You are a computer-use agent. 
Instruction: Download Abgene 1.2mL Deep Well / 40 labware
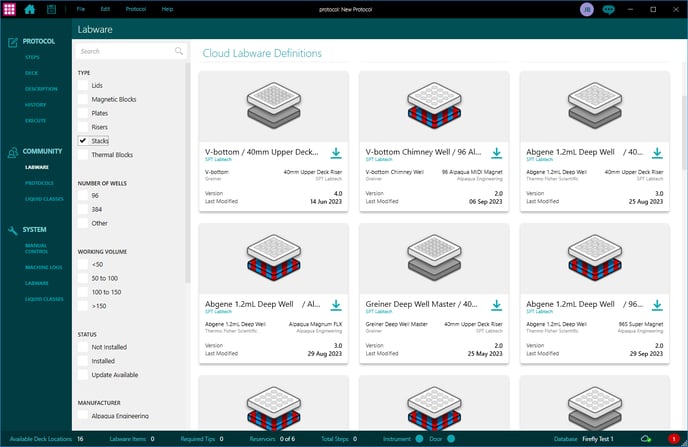pyautogui.click(x=657, y=153)
